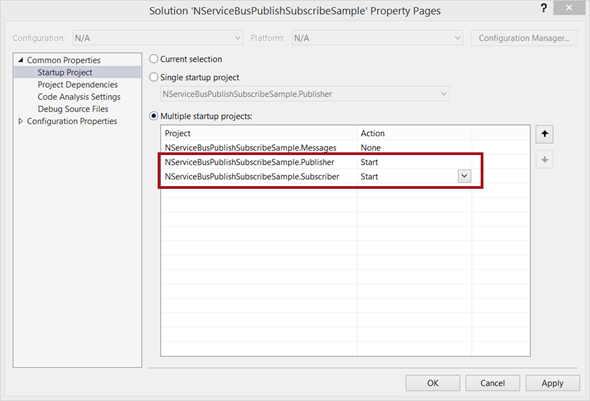Click the None action of Messages project

click(x=371, y=148)
